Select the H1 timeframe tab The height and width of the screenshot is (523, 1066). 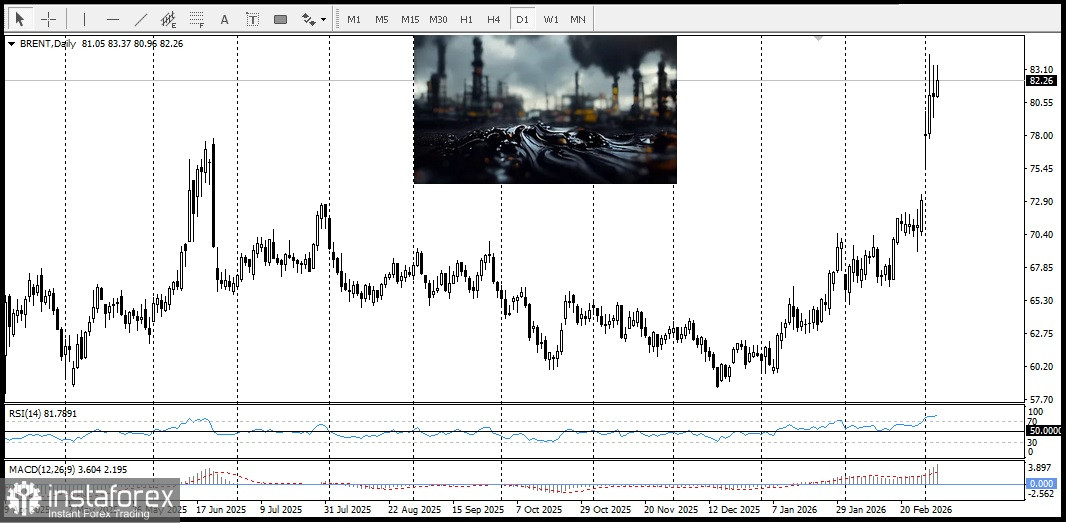(x=466, y=19)
